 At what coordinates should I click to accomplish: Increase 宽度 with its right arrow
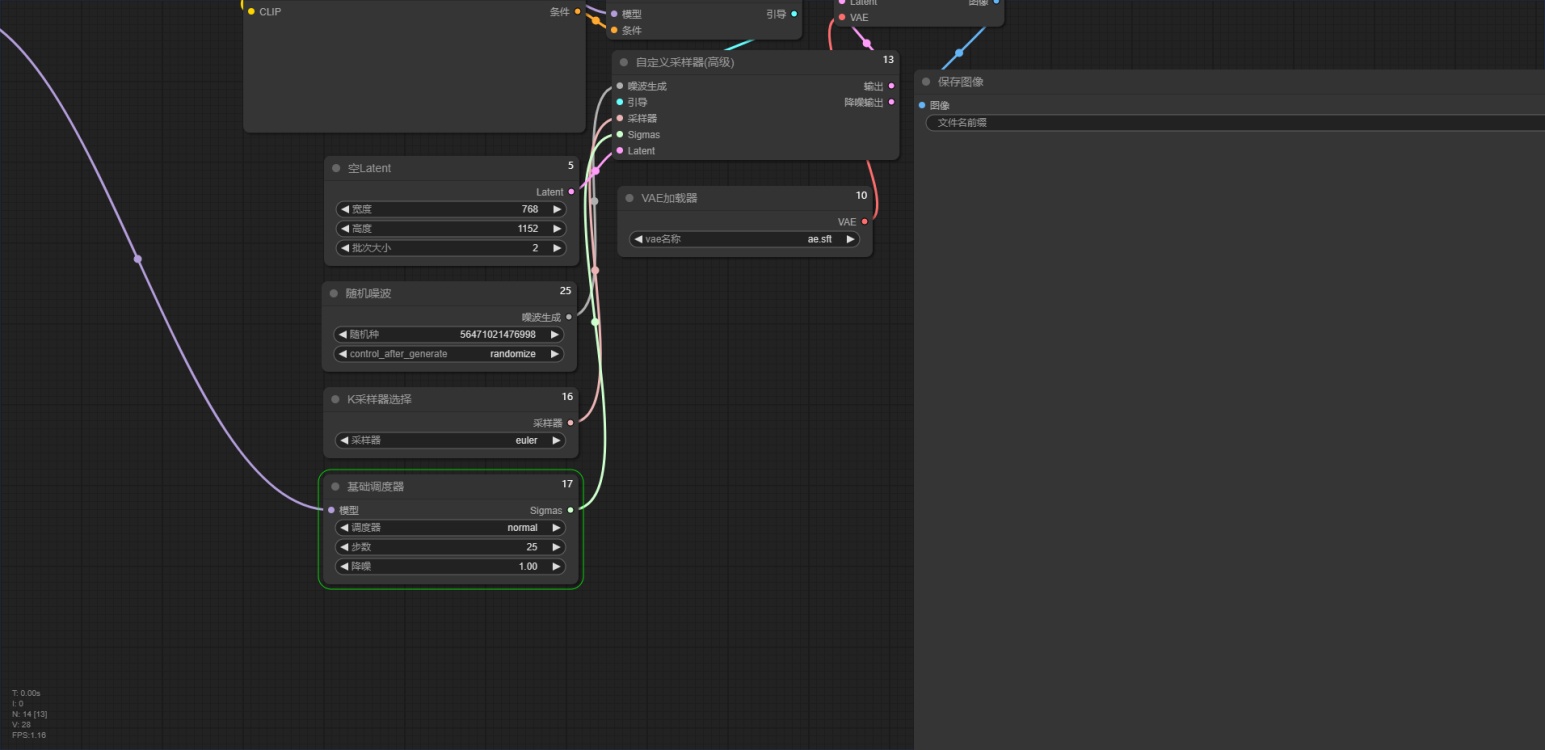click(x=557, y=209)
